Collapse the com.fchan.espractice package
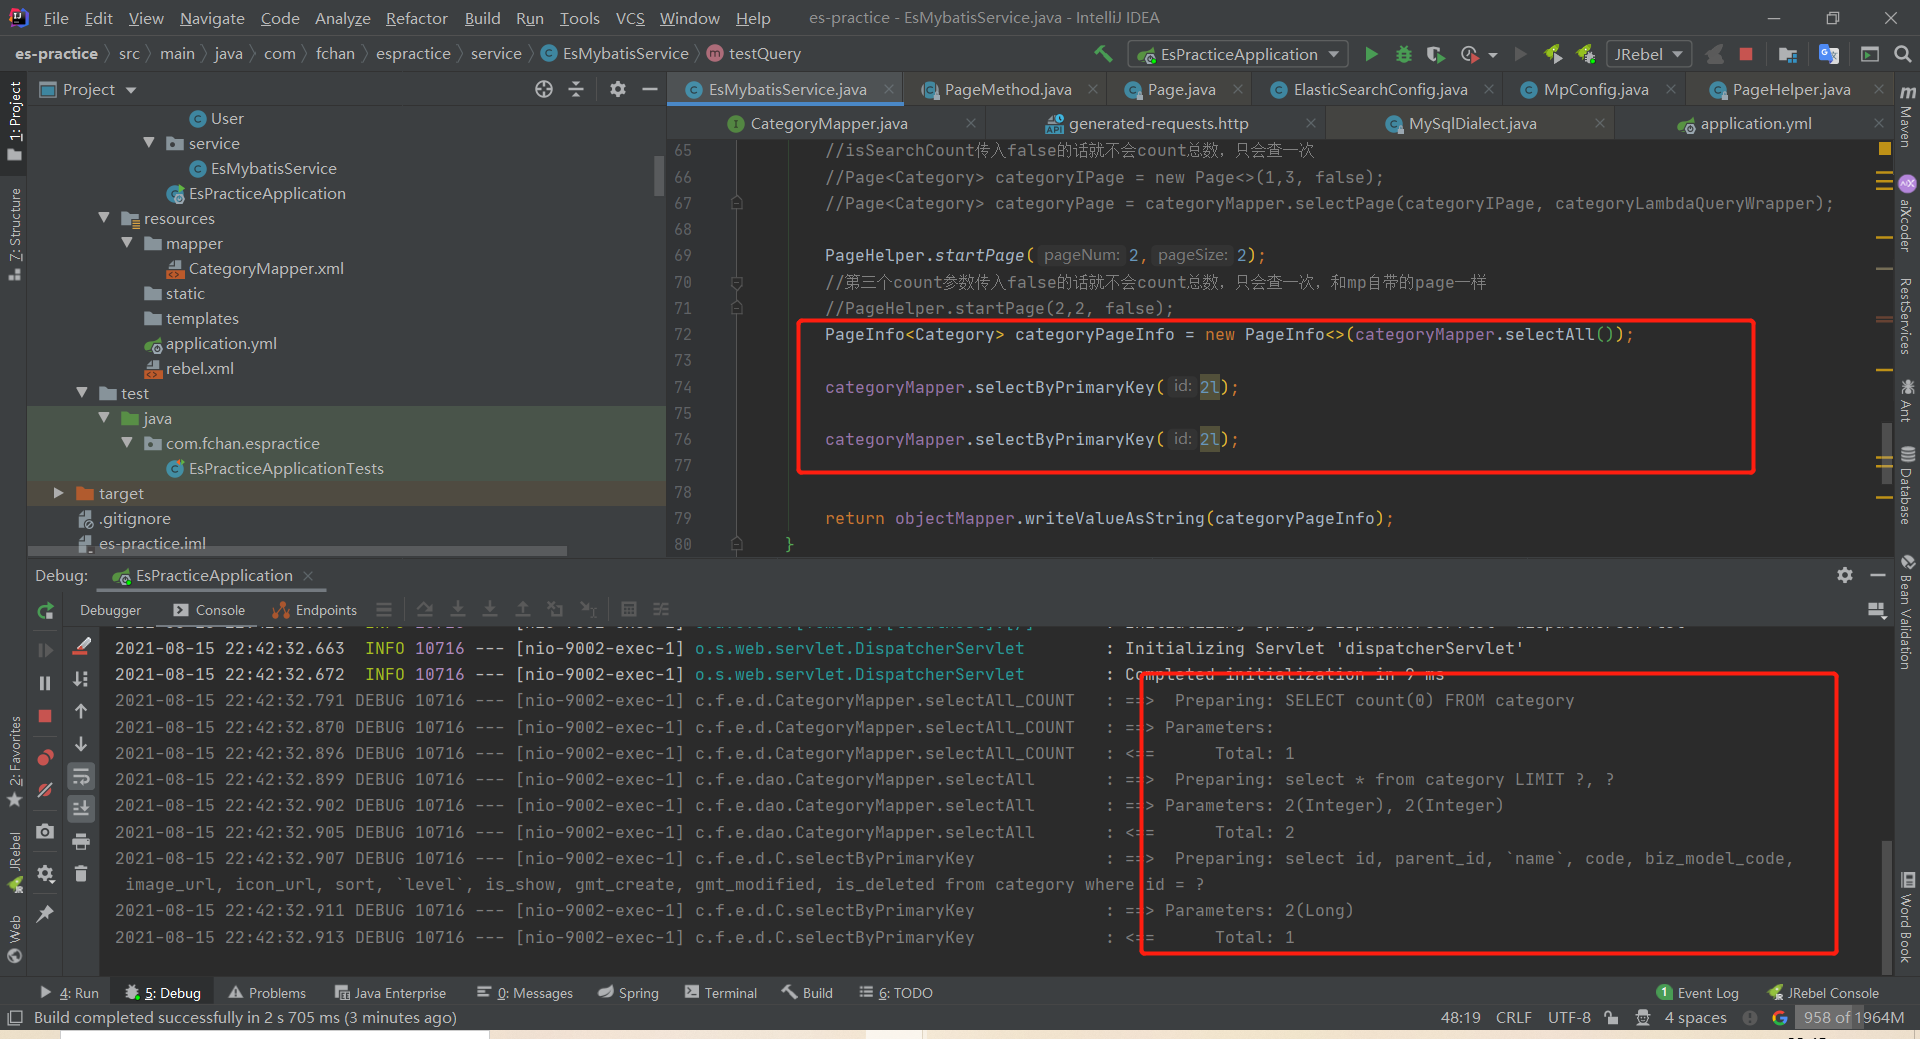 127,443
